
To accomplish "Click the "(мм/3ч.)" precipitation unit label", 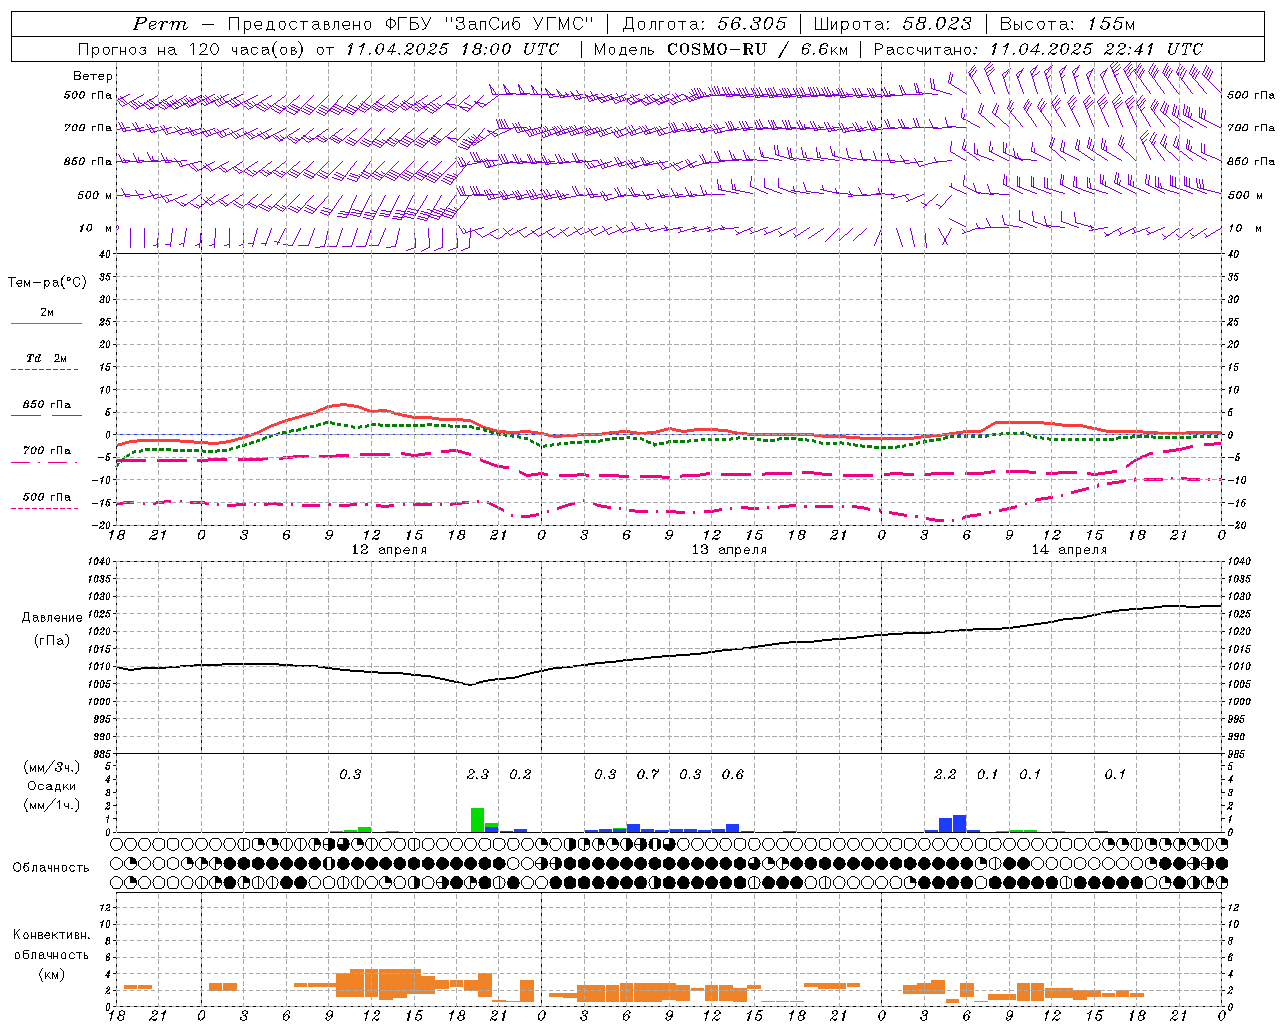I will [x=52, y=767].
